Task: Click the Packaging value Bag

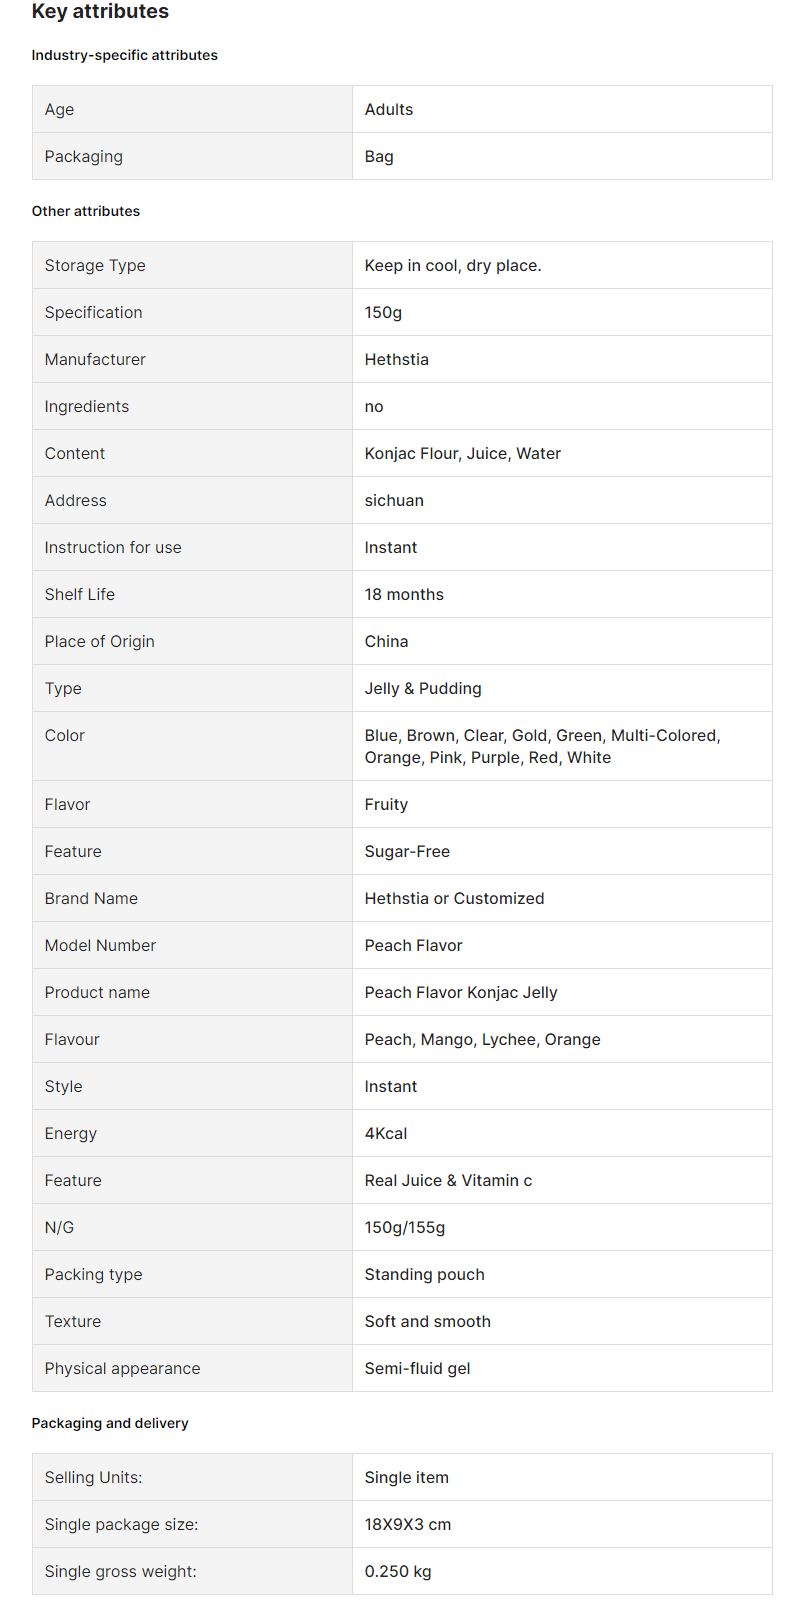Action: pos(379,156)
